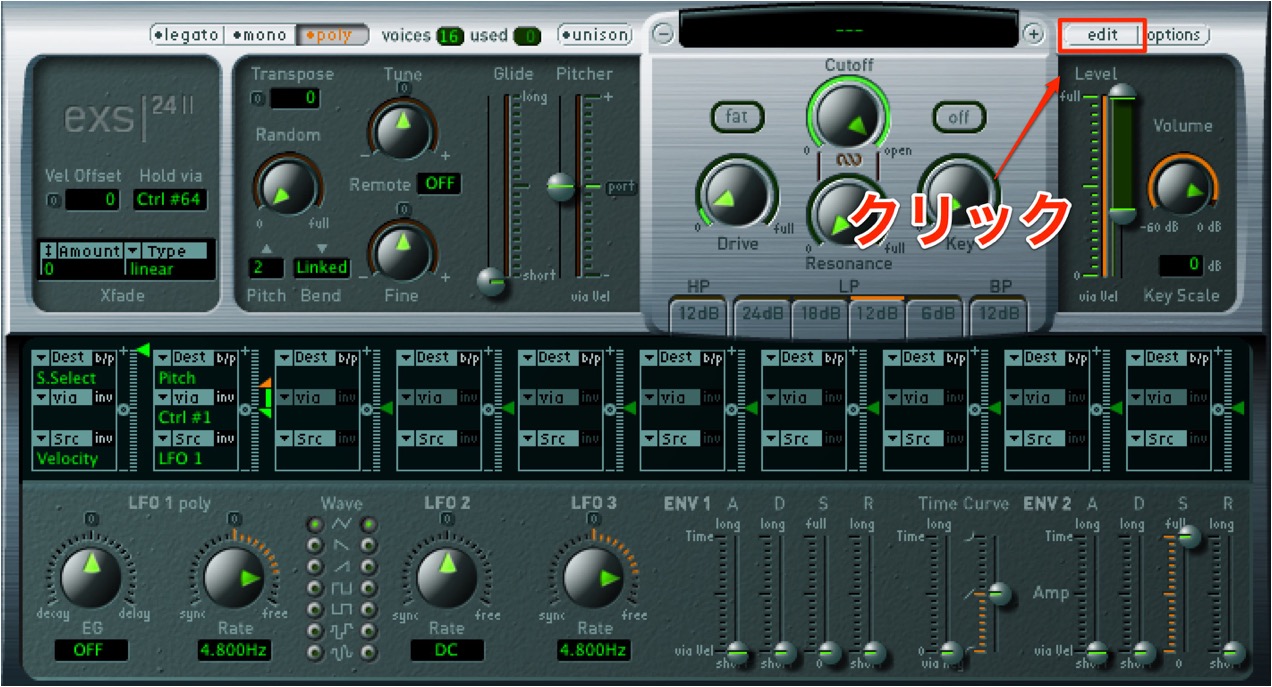Select the BP 12dB filter type
Screen dimensions: 1272x687
[998, 313]
